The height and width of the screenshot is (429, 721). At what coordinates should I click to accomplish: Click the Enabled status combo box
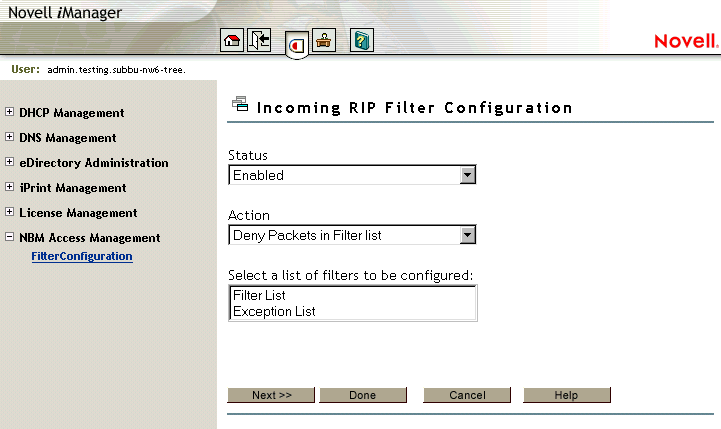coord(352,175)
